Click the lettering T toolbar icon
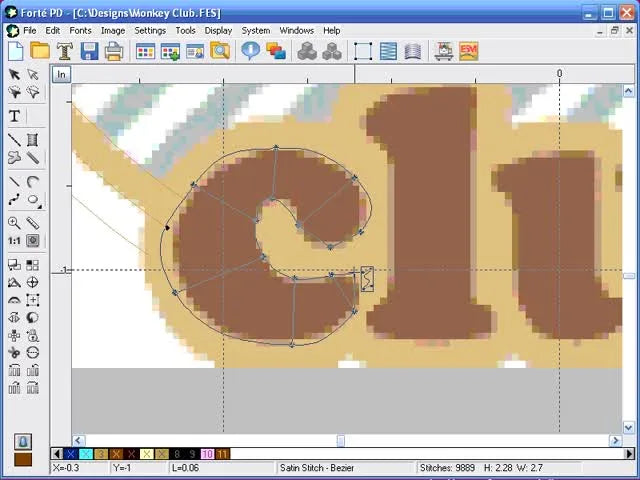This screenshot has width=640, height=480. (x=64, y=51)
